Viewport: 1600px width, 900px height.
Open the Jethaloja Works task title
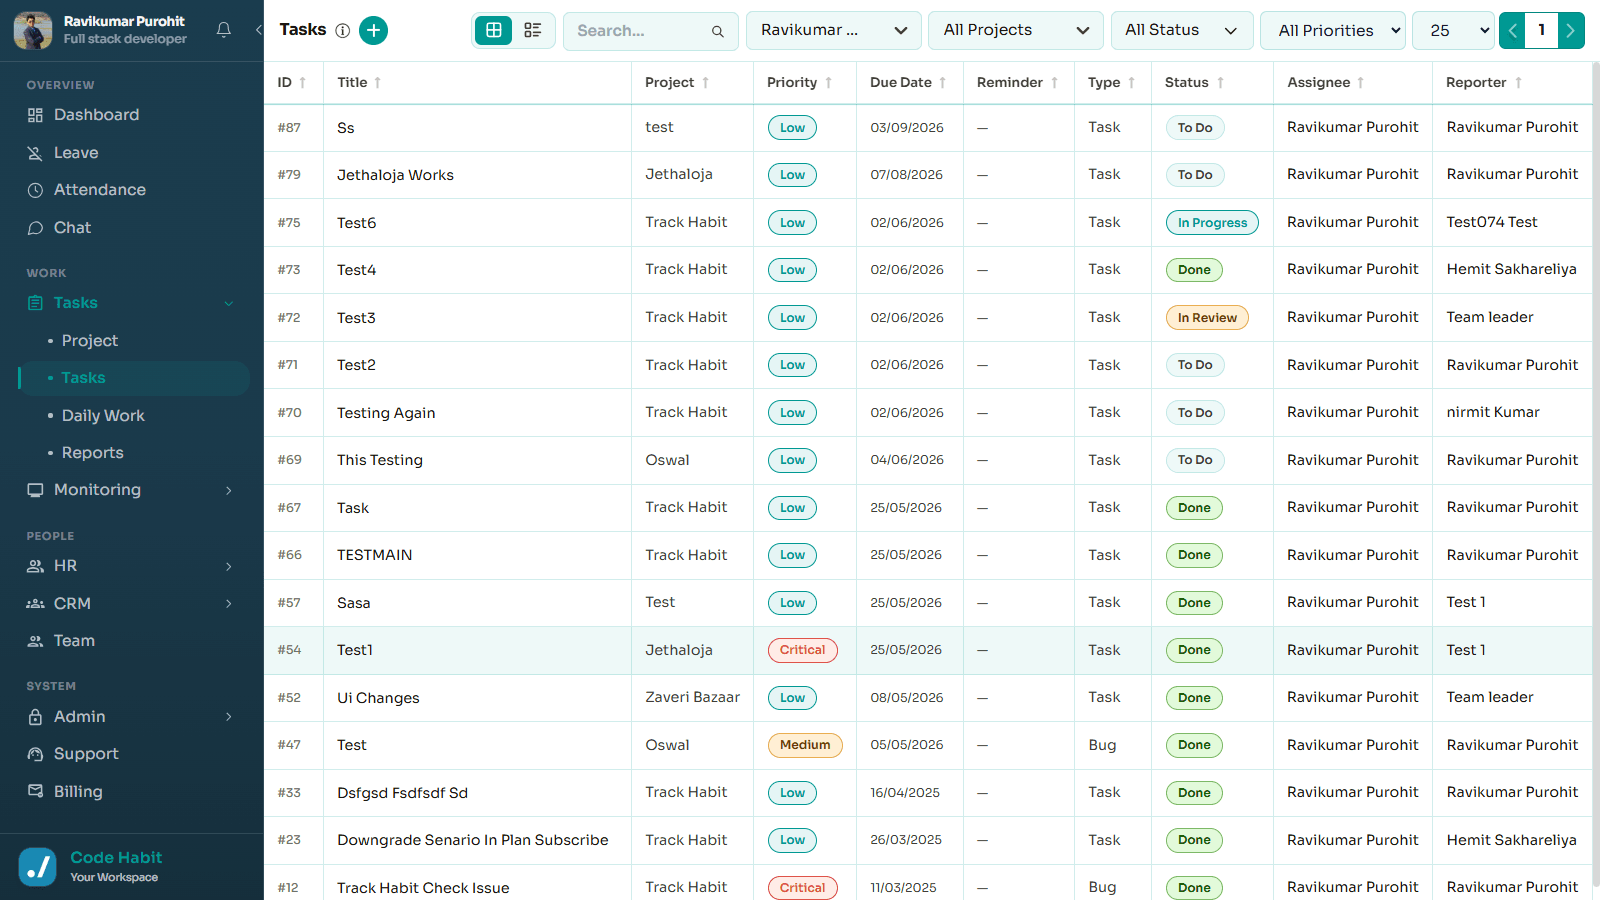coord(395,175)
